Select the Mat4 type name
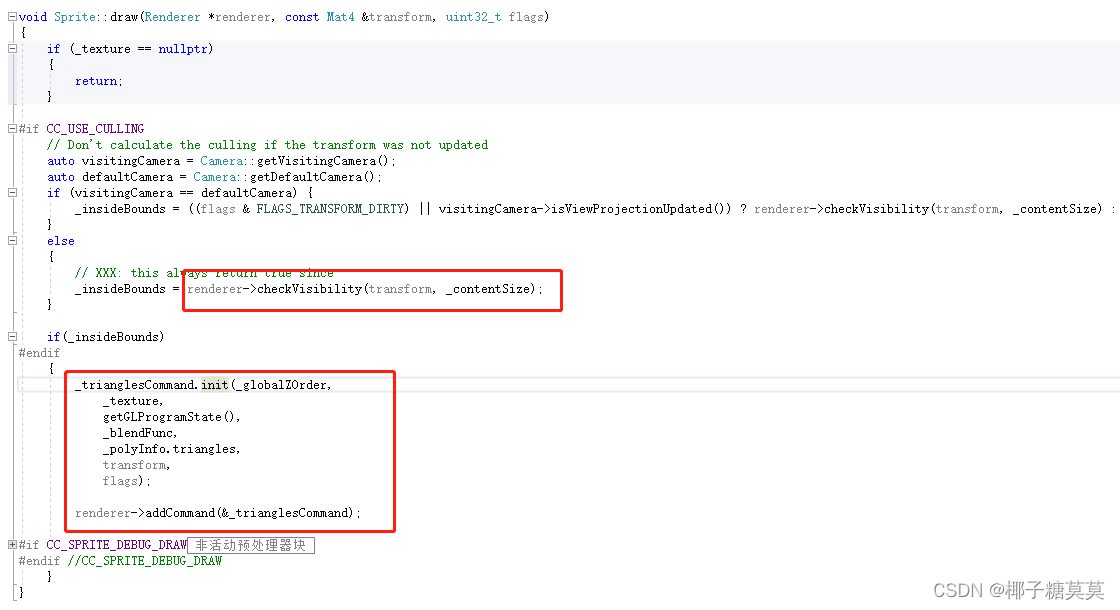 pyautogui.click(x=341, y=16)
